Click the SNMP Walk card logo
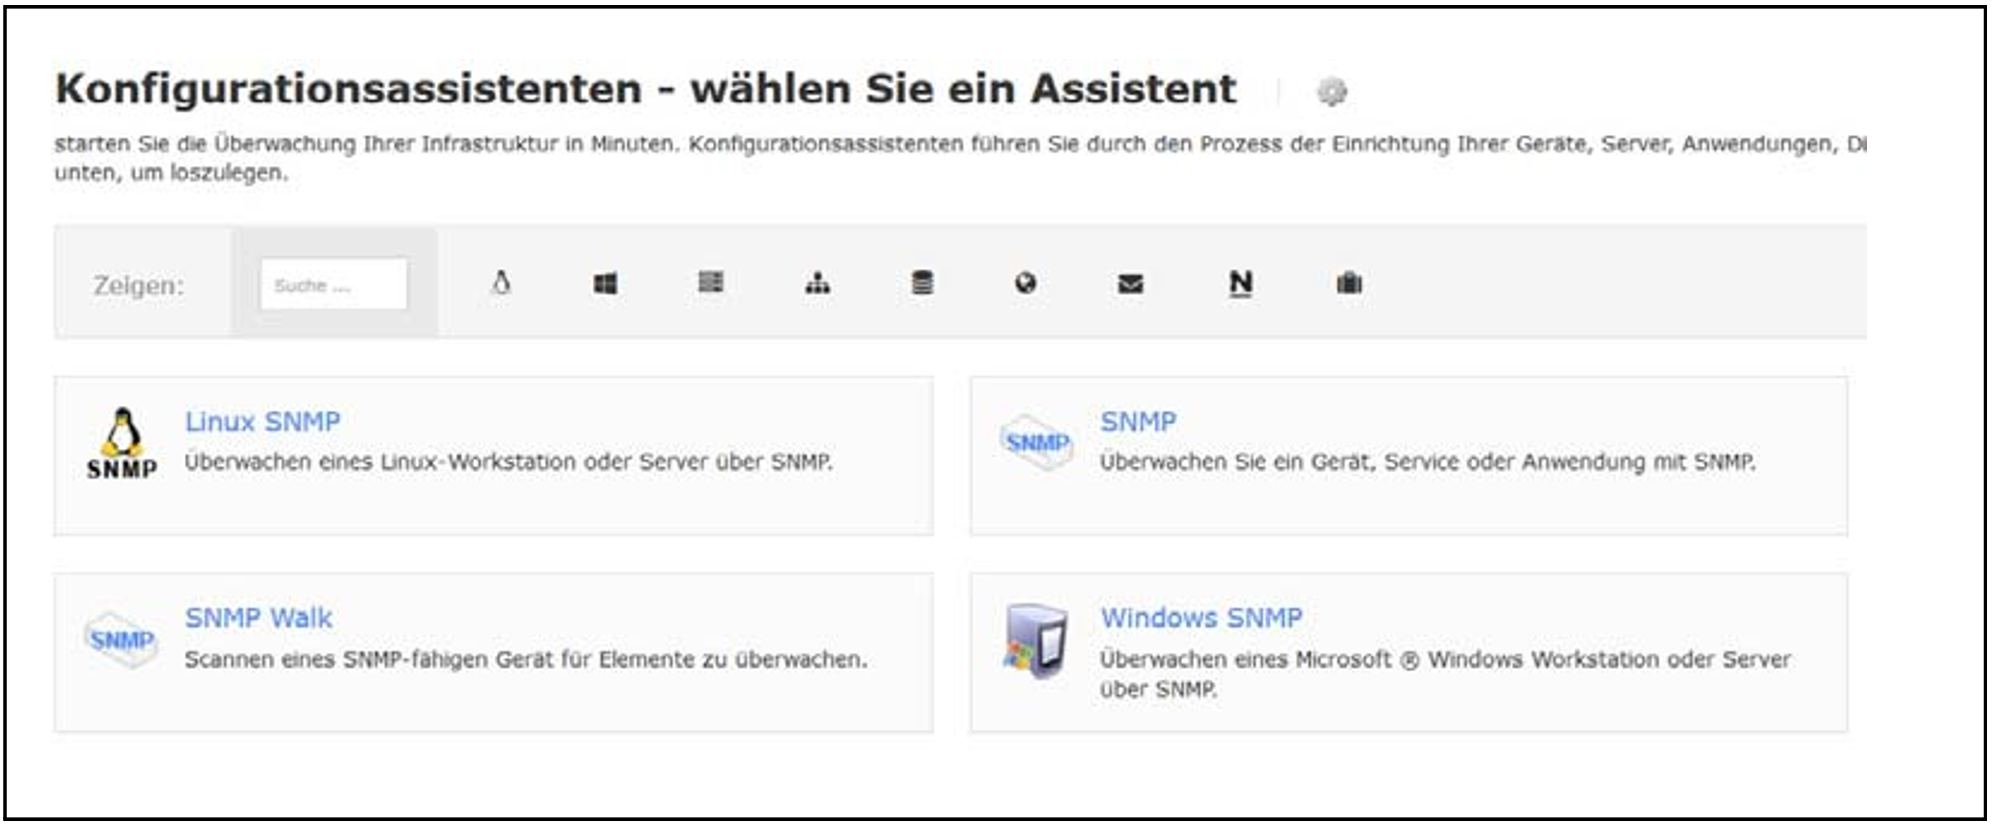 [122, 640]
